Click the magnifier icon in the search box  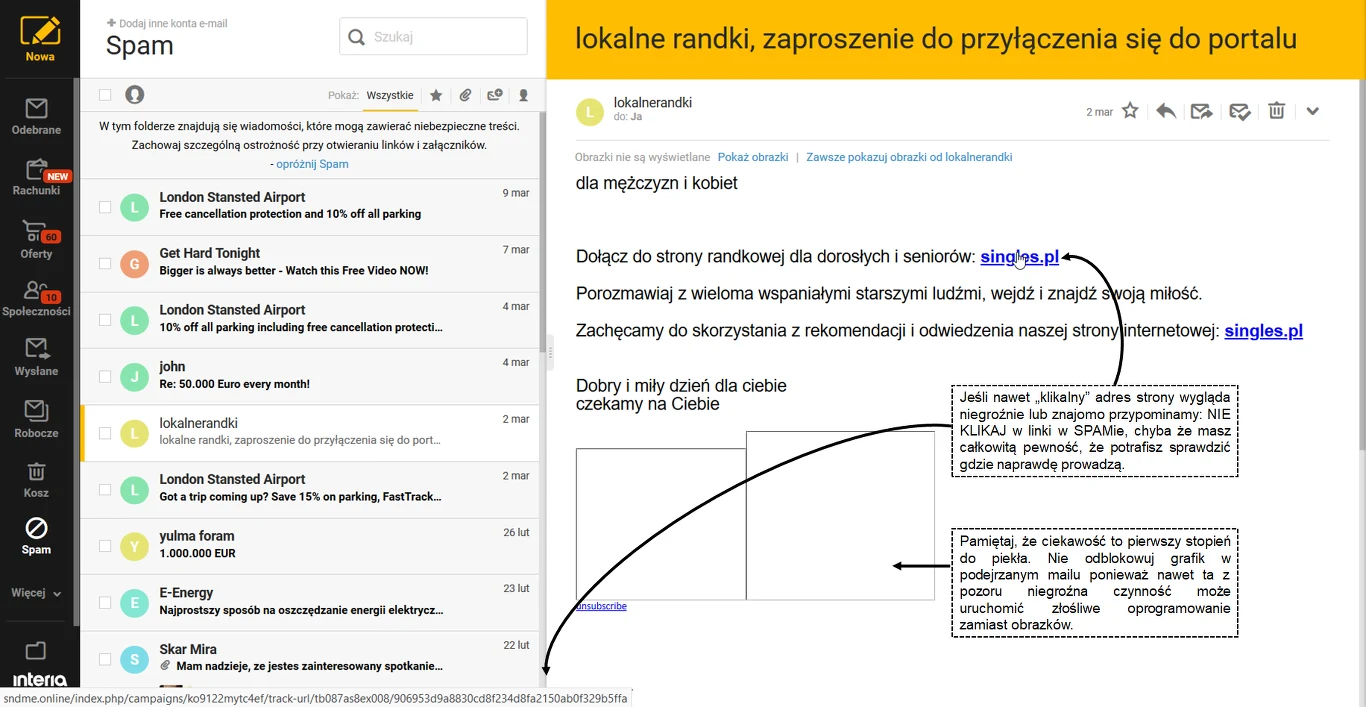(356, 37)
